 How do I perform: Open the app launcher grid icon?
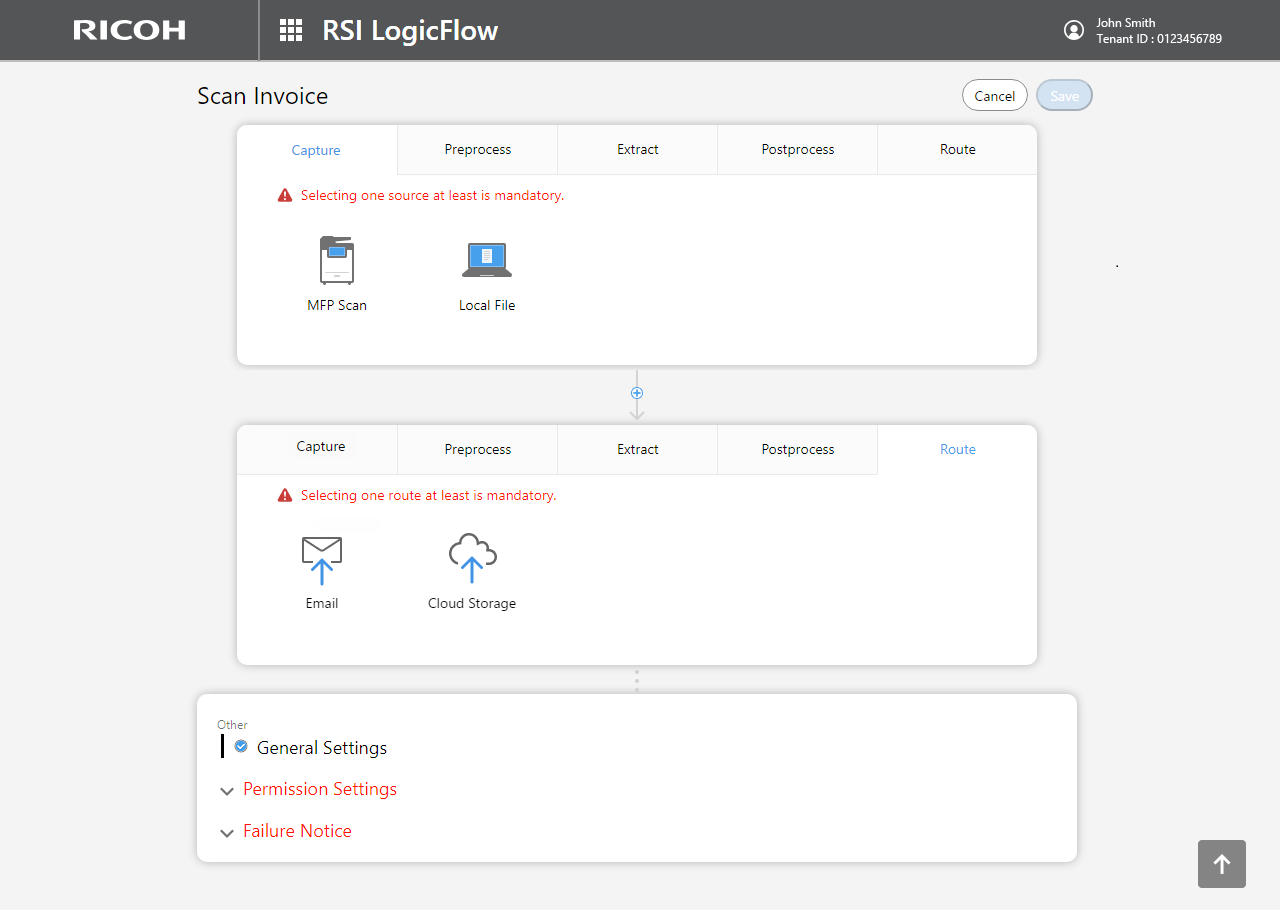click(291, 30)
